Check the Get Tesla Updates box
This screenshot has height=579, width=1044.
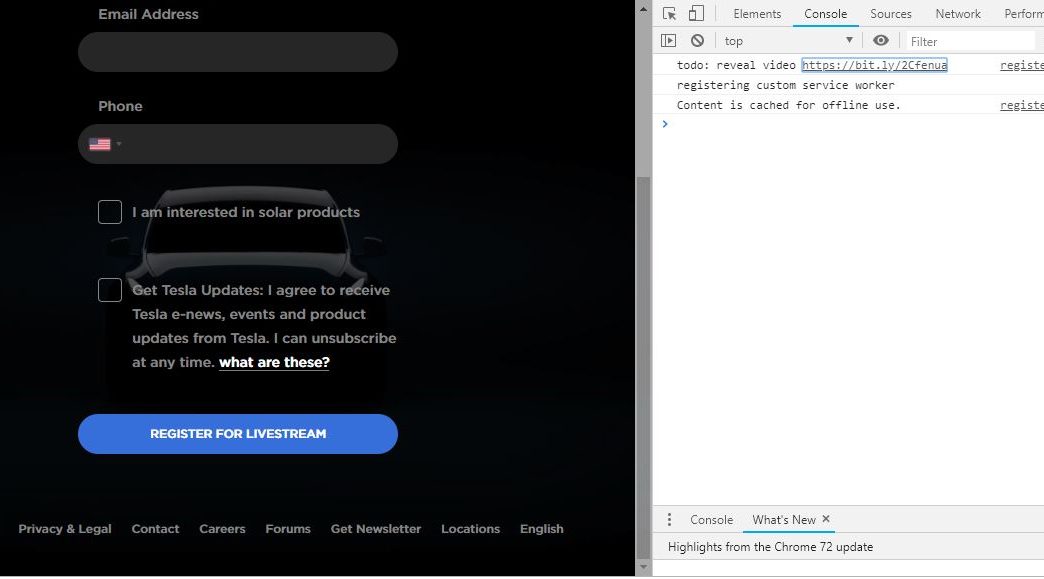coord(110,290)
